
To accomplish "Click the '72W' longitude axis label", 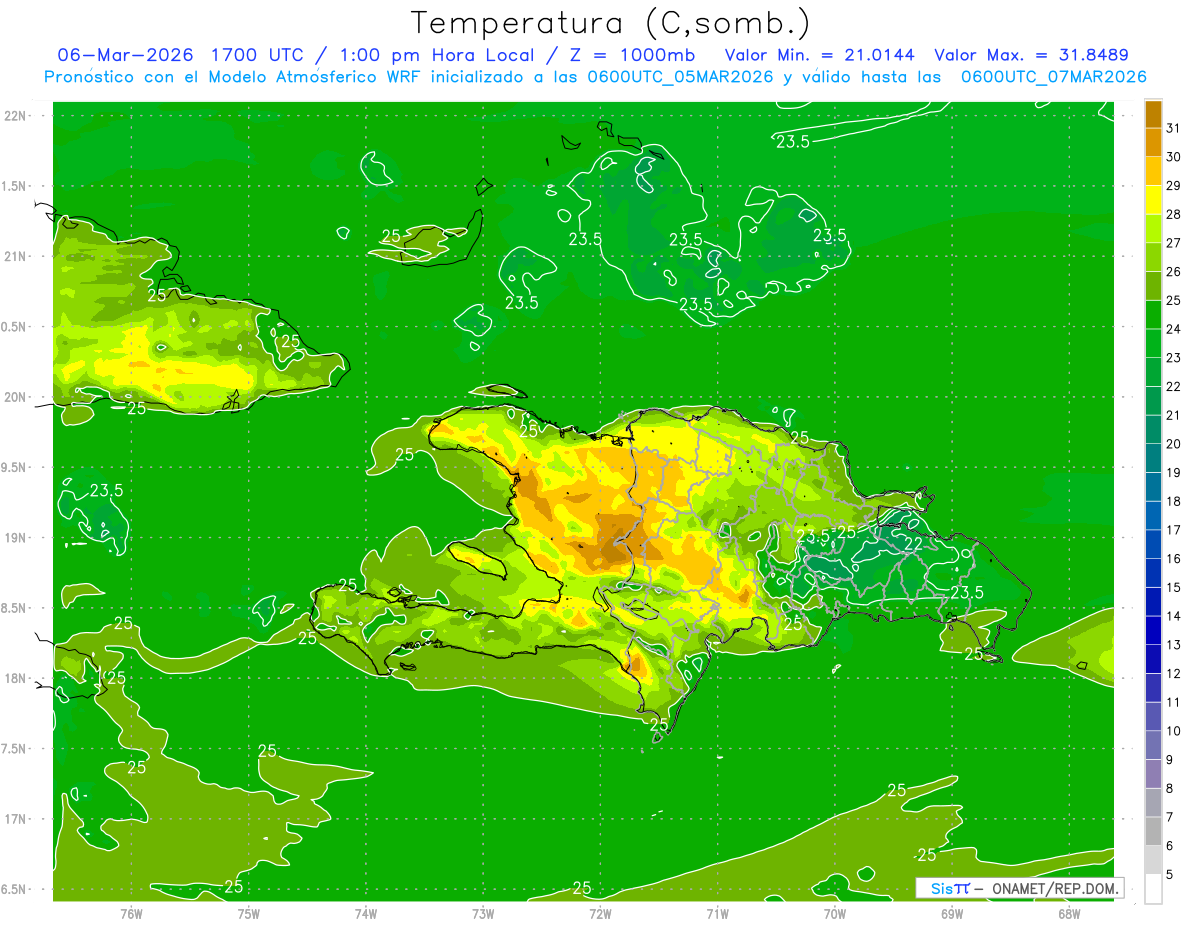I will pos(600,914).
